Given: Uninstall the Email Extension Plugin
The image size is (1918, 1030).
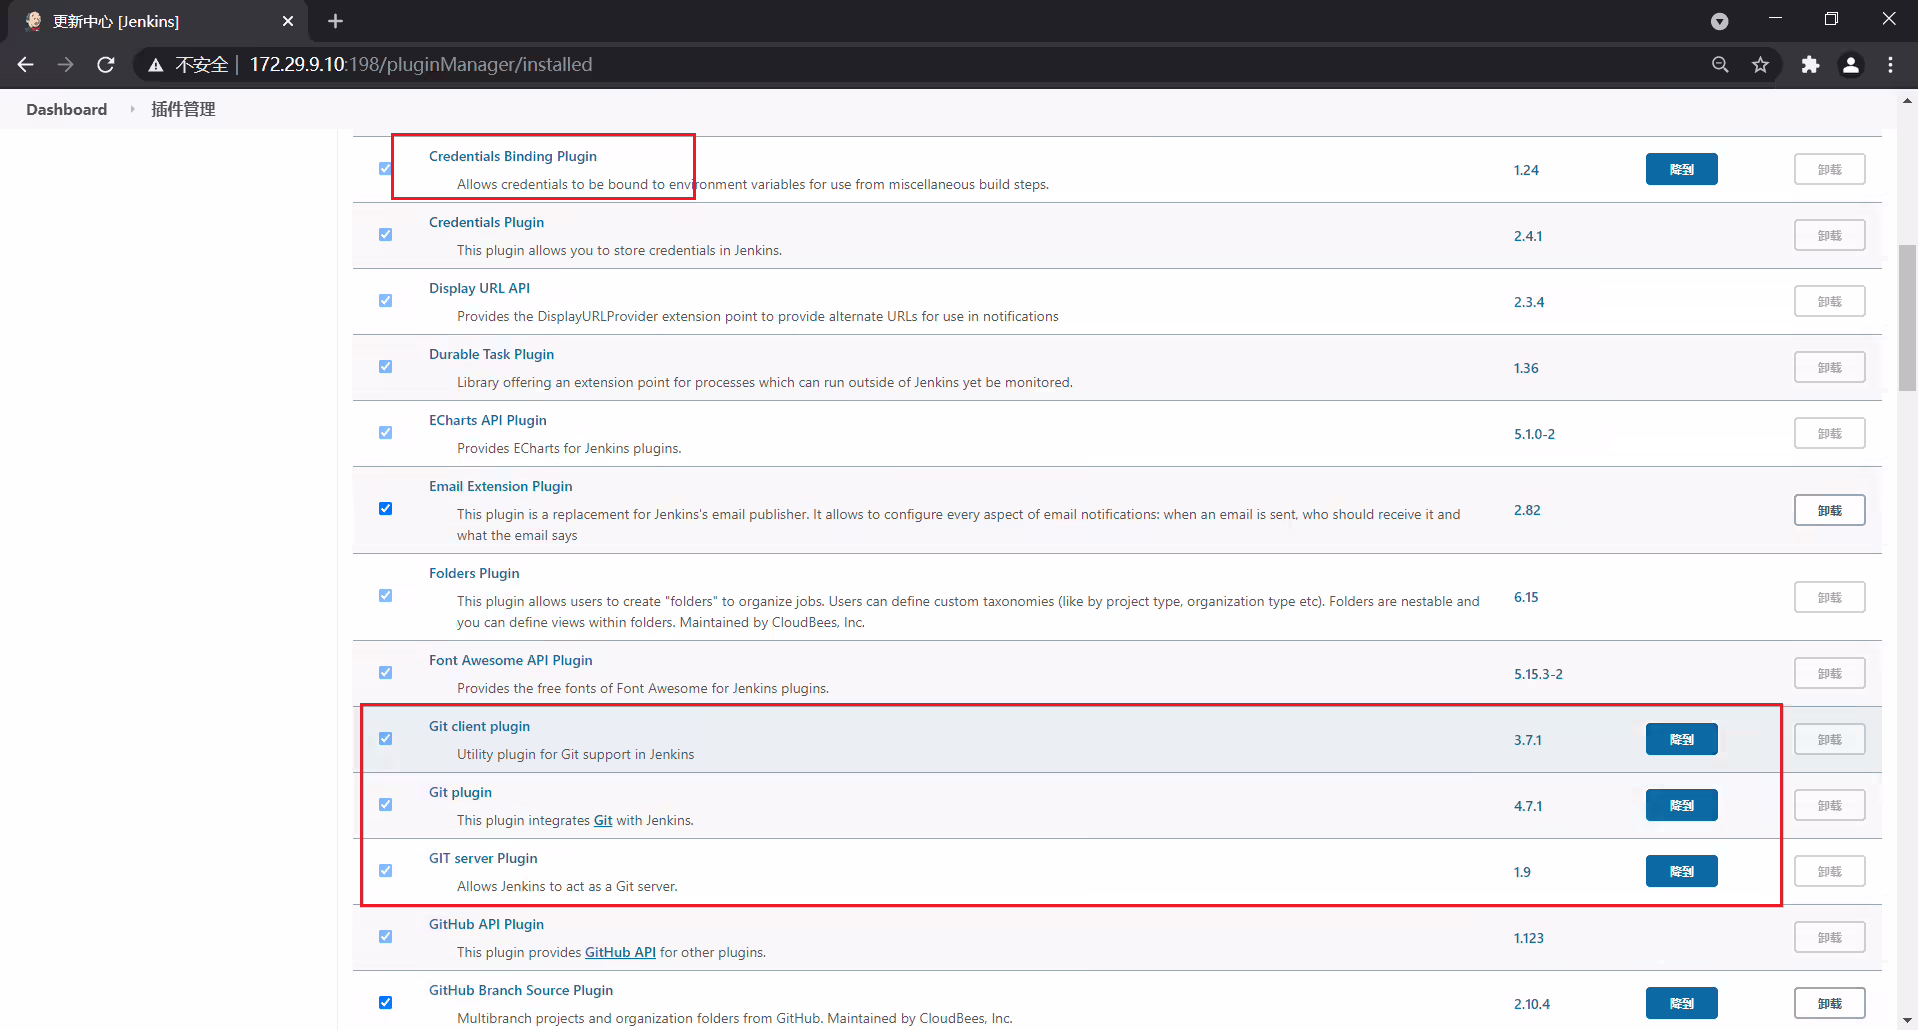Looking at the screenshot, I should pos(1829,510).
